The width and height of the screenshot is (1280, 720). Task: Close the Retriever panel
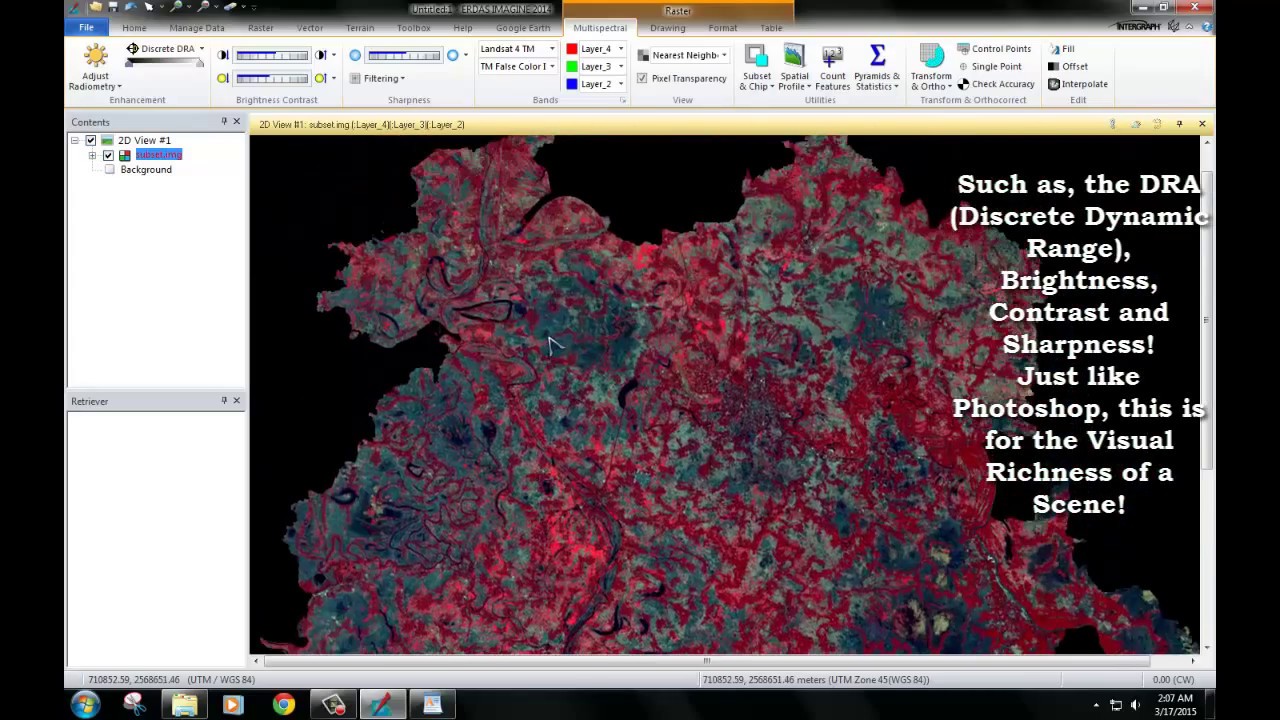tap(237, 400)
